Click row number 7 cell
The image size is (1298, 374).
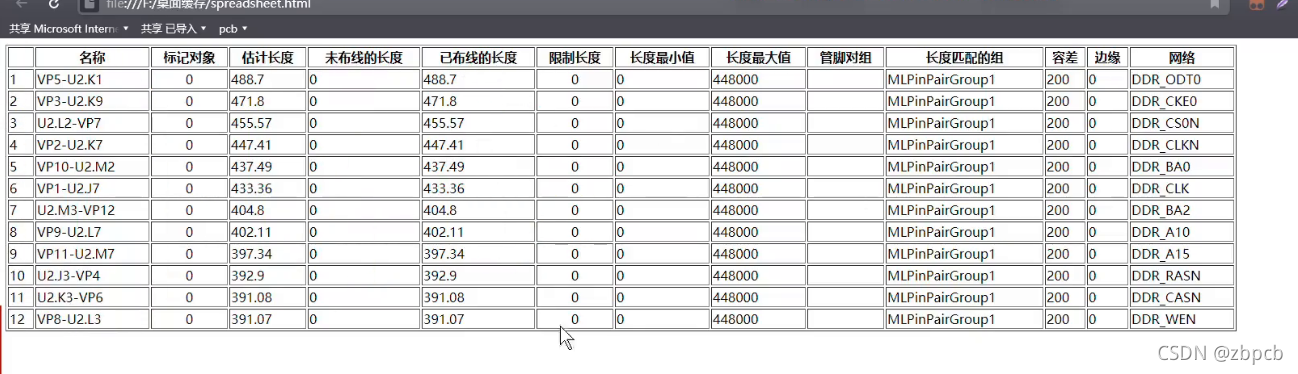pos(20,210)
